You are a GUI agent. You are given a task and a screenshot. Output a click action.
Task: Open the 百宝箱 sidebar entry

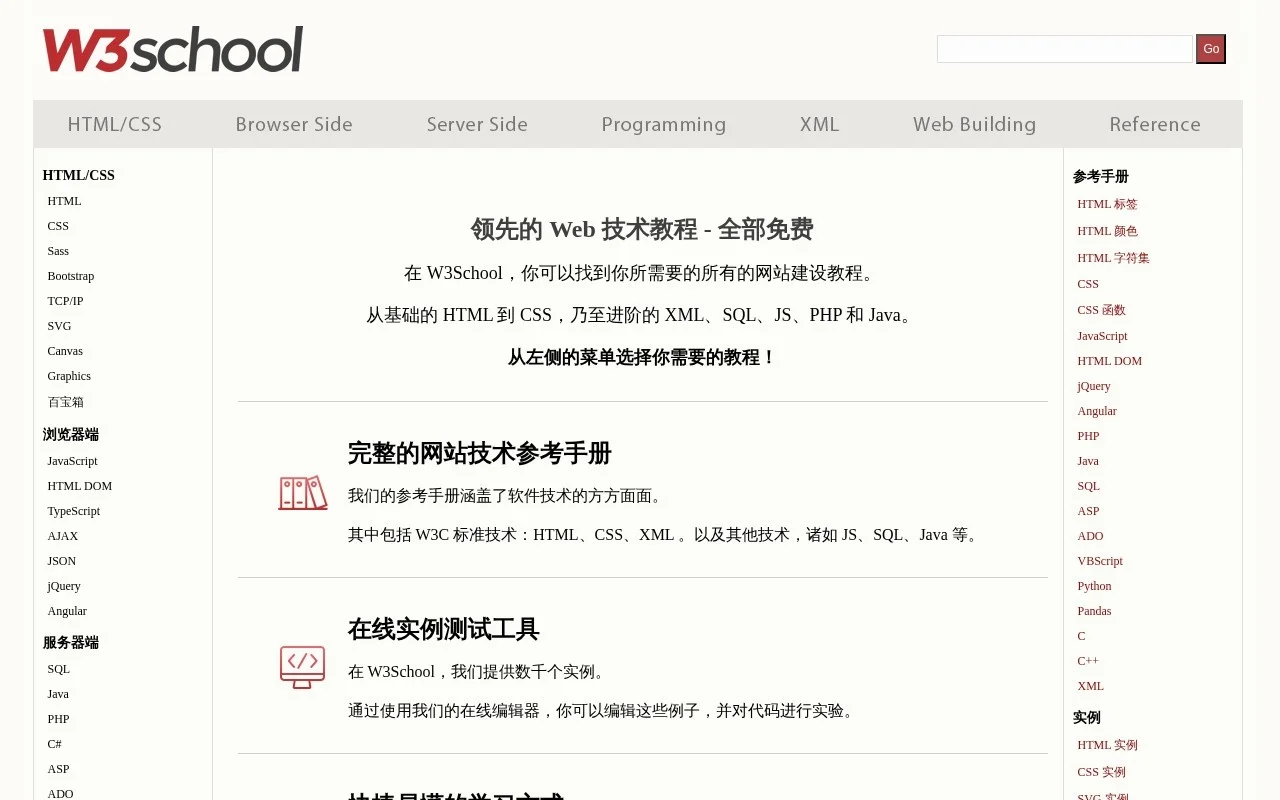tap(64, 401)
